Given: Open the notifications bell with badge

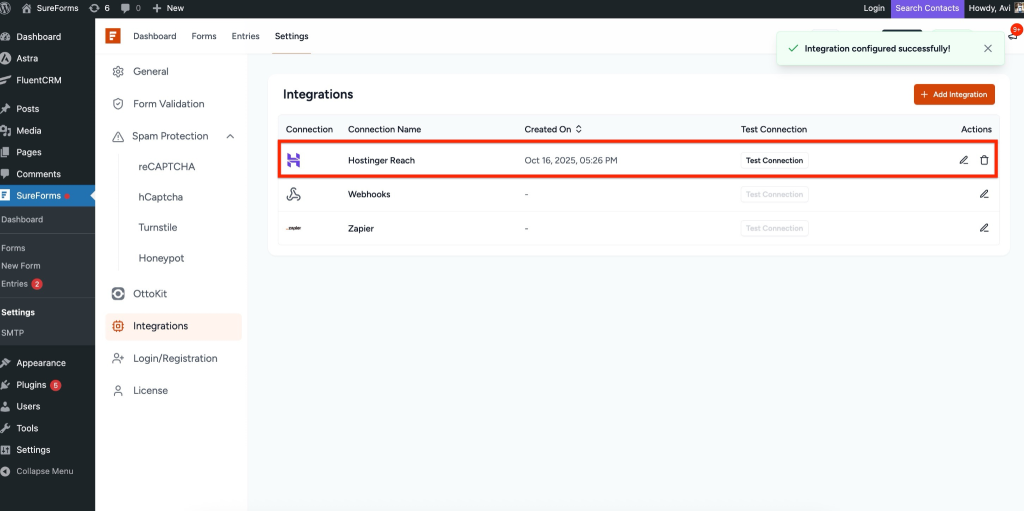Looking at the screenshot, I should (1013, 35).
